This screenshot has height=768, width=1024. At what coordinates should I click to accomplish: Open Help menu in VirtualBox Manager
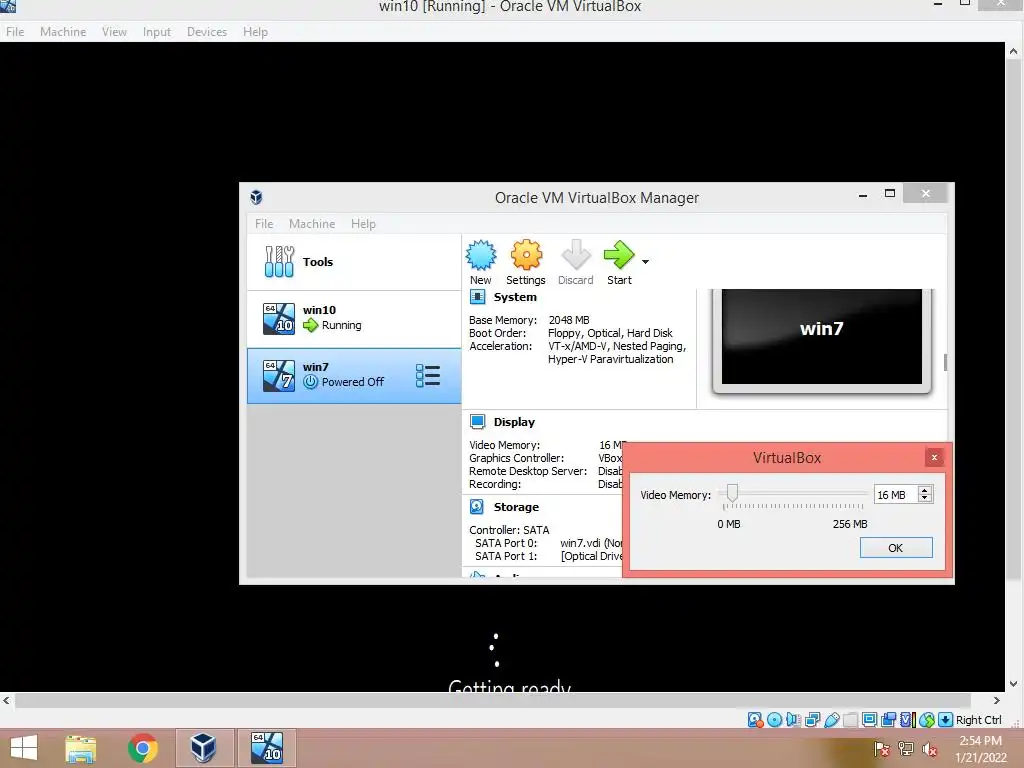pos(363,223)
